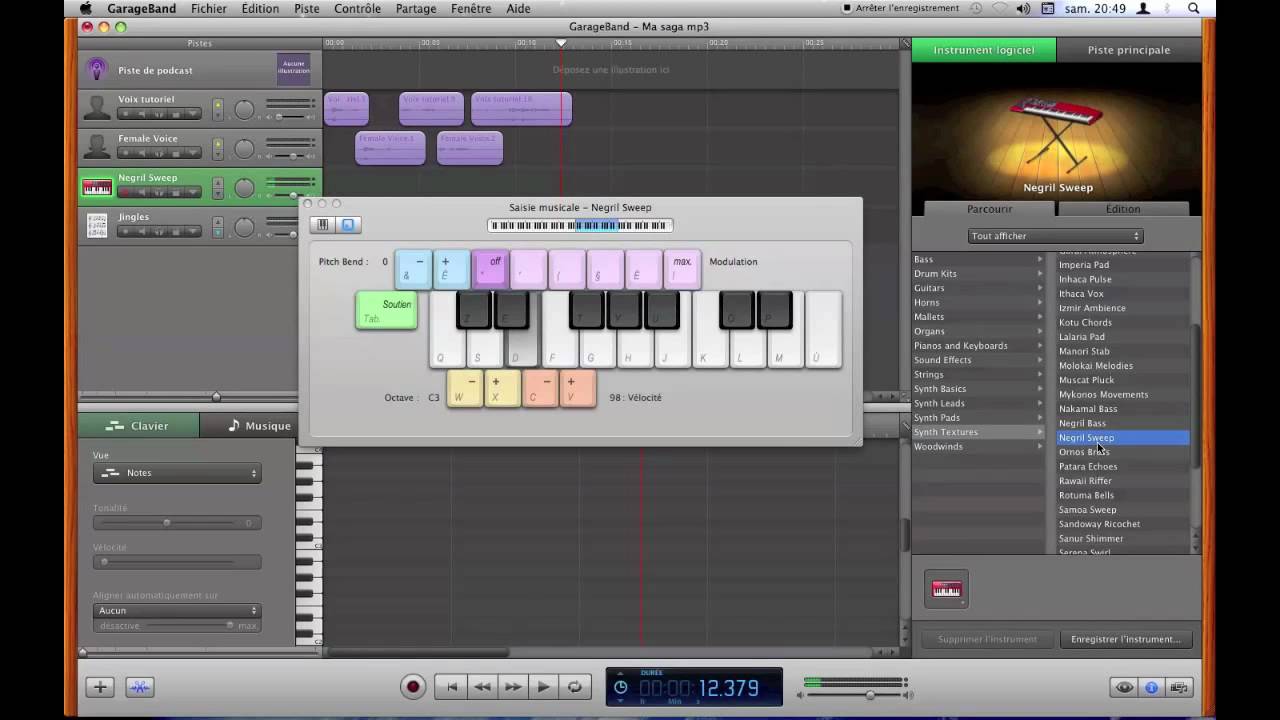Screen dimensions: 1280x720
Task: Click the system volume icon in menu bar
Action: 1023,9
